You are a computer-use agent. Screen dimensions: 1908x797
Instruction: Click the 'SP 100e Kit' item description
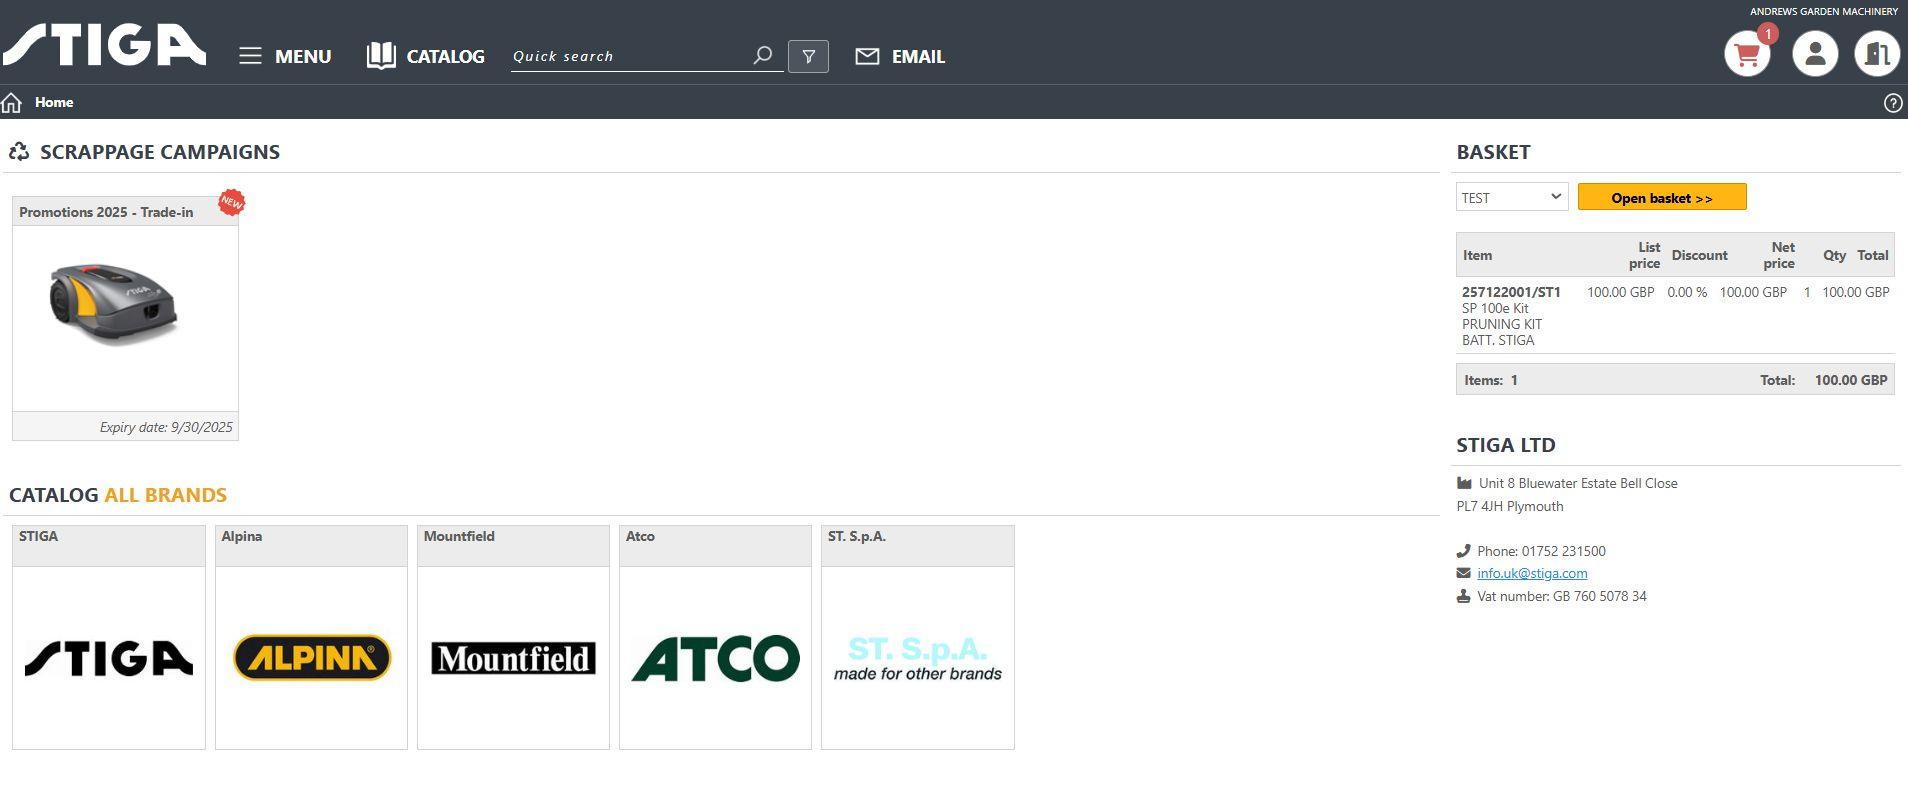[1495, 308]
